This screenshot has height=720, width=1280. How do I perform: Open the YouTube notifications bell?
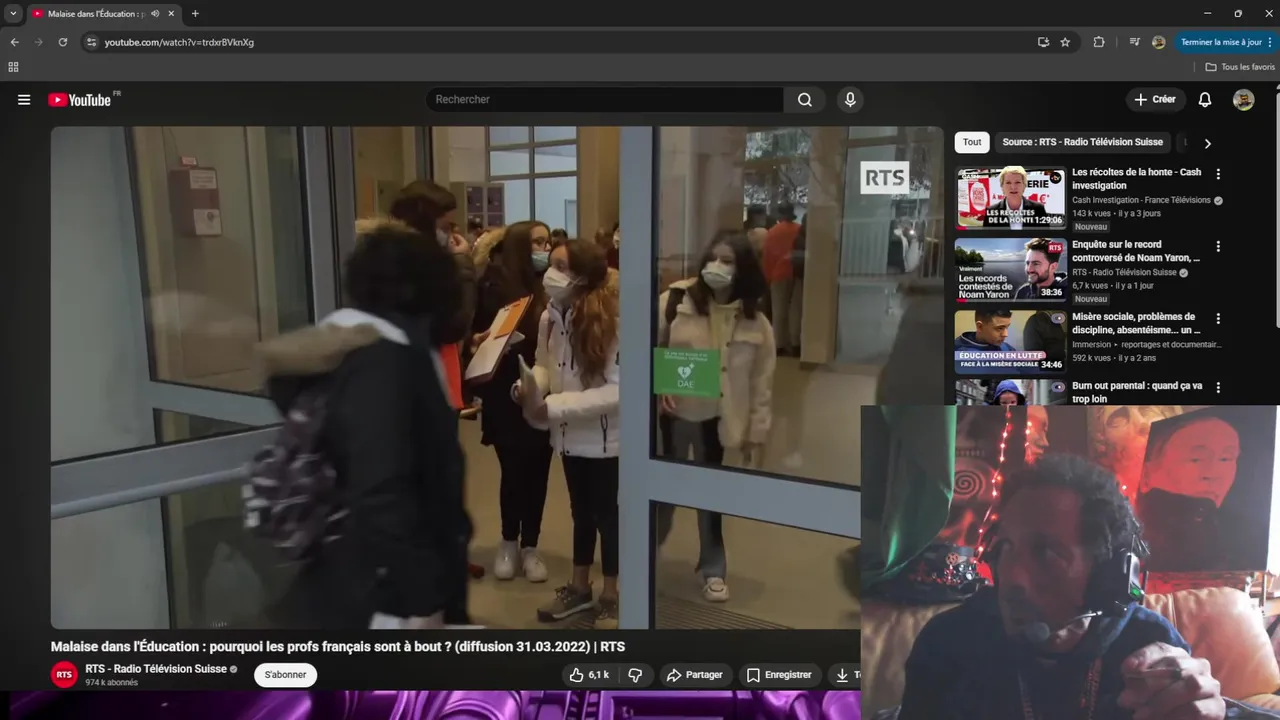click(x=1205, y=100)
